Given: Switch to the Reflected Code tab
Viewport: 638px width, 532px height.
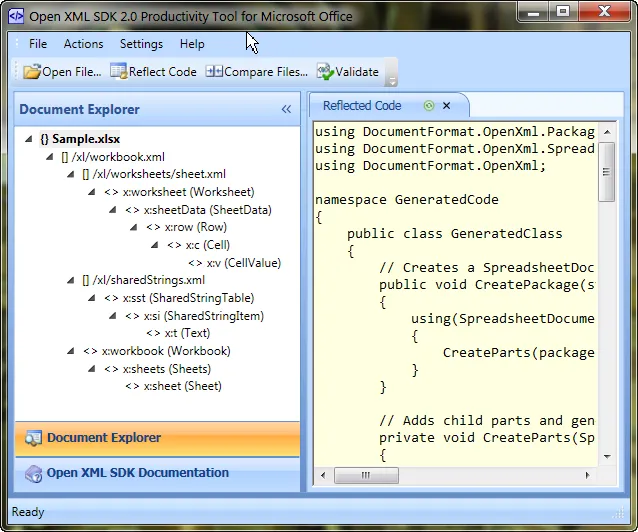Looking at the screenshot, I should pos(362,106).
